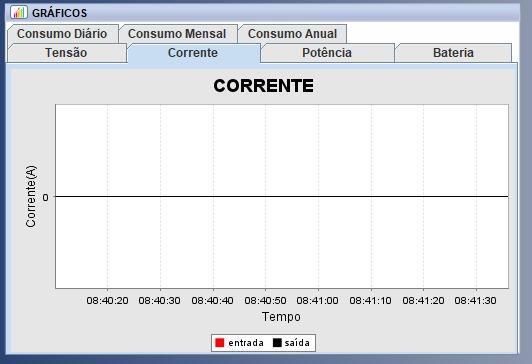Click the black saída legend swatch
This screenshot has height=364, width=532.
pyautogui.click(x=277, y=343)
